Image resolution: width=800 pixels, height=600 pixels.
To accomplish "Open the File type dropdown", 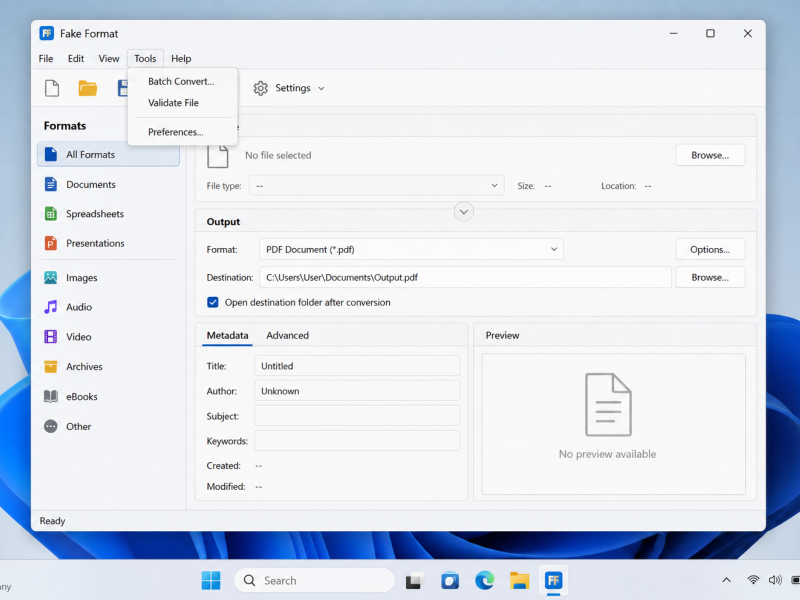I will [x=377, y=186].
